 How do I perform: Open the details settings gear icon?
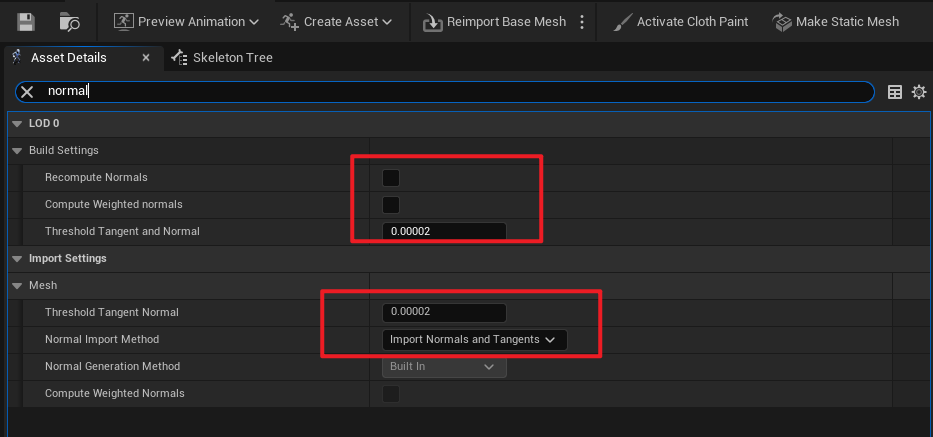(919, 91)
